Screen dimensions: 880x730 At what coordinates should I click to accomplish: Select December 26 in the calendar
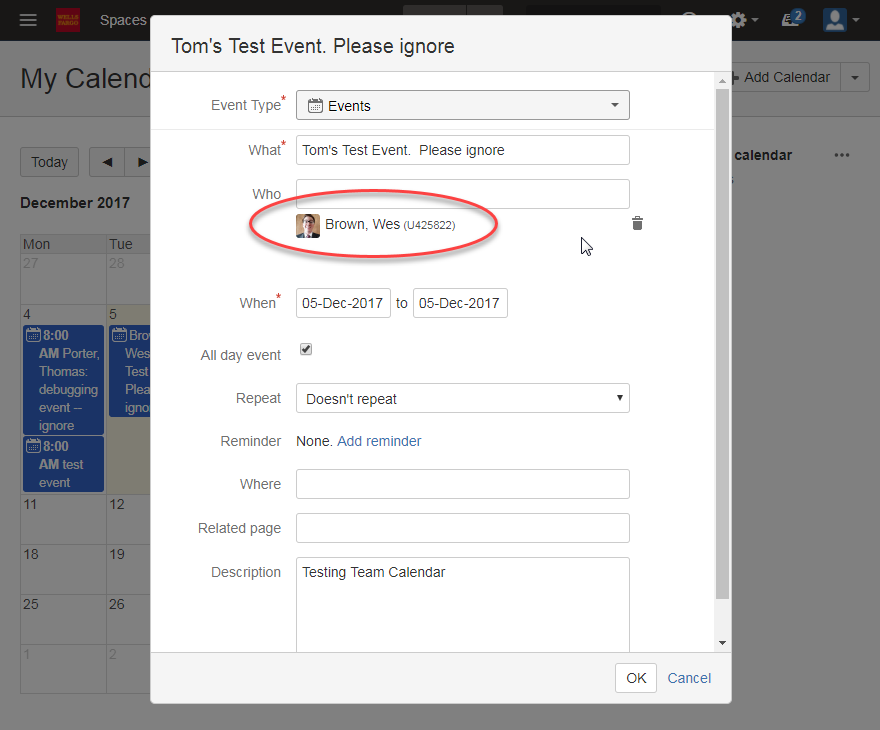(129, 619)
